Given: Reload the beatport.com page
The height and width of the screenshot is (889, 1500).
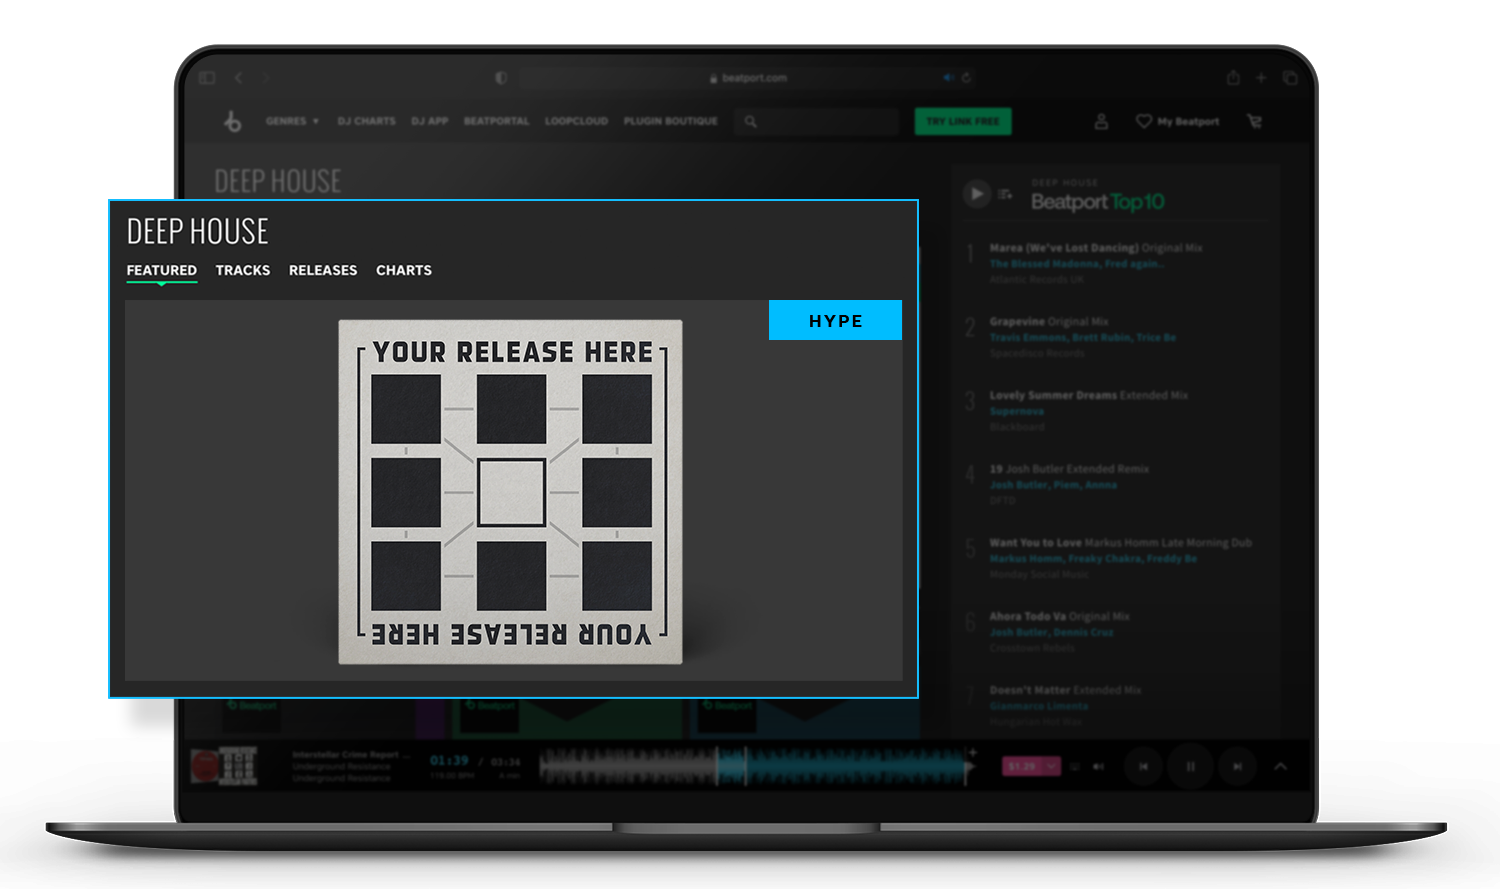Looking at the screenshot, I should pos(967,78).
